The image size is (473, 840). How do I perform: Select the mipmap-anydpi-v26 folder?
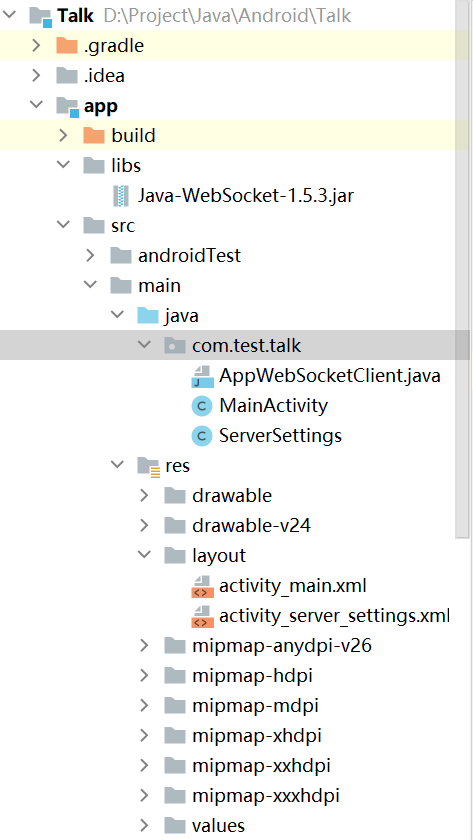(282, 646)
